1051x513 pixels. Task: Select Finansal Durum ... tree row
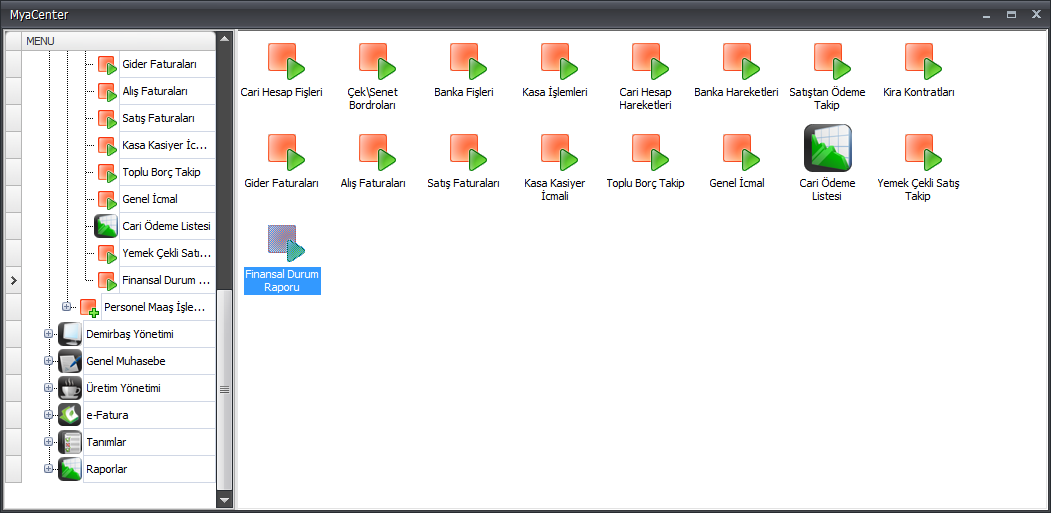pyautogui.click(x=167, y=280)
